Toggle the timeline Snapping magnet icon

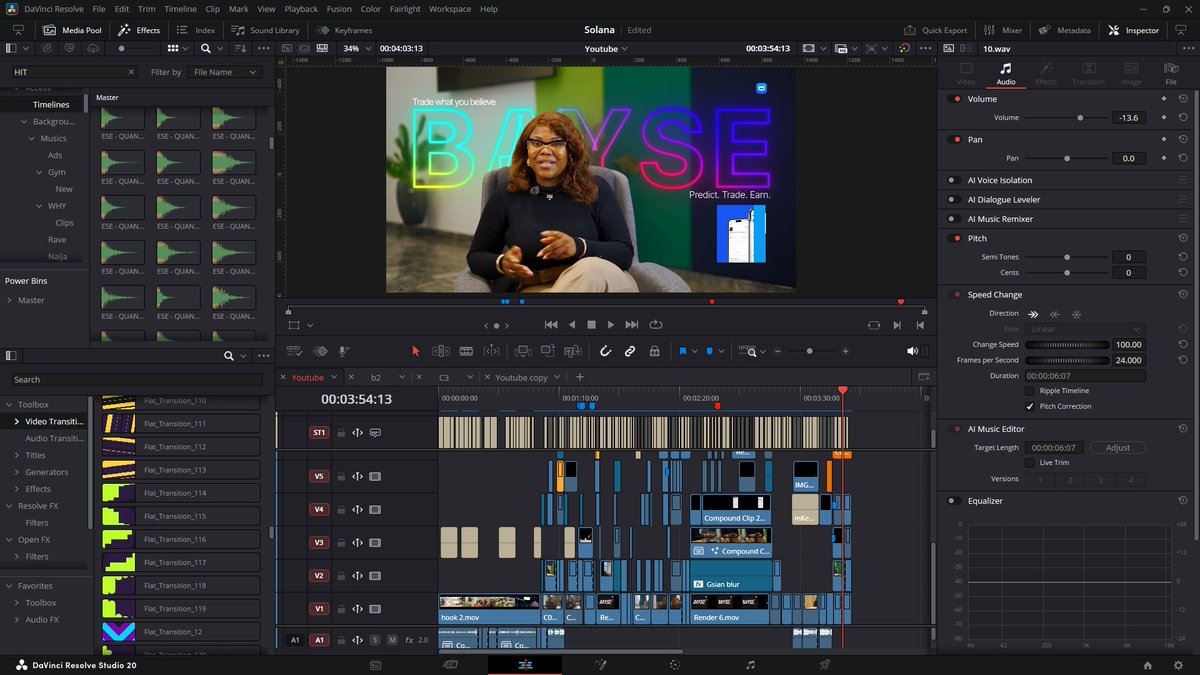605,351
